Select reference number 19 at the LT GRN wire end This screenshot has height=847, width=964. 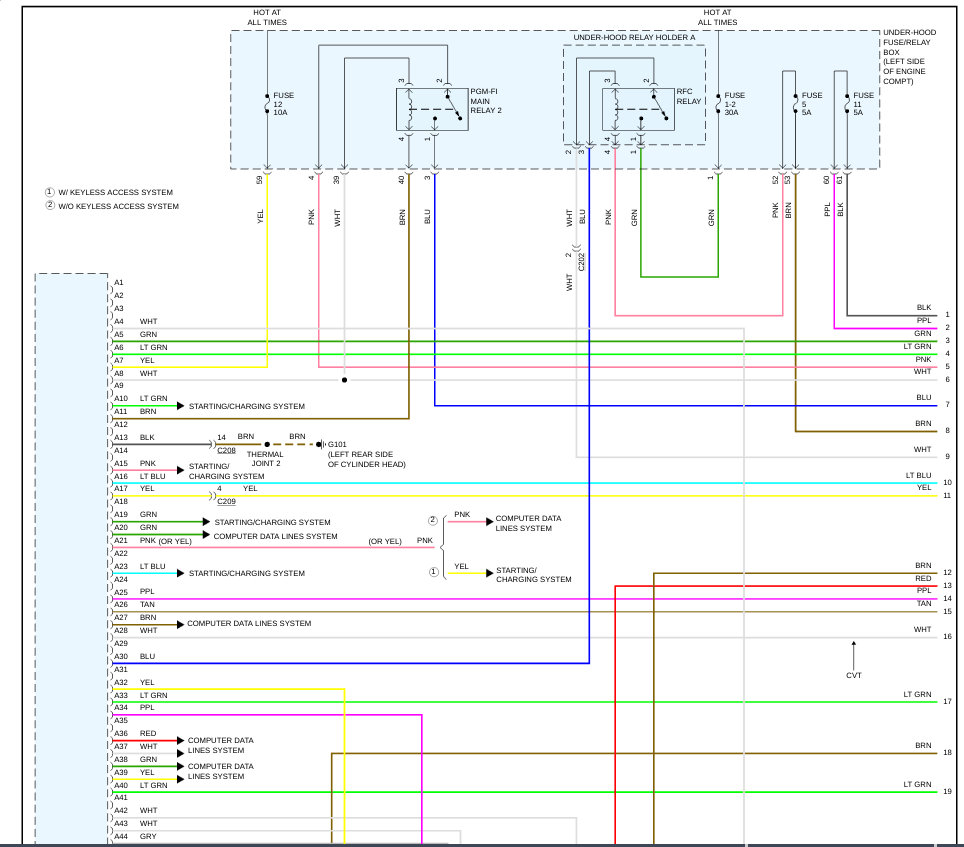tap(947, 791)
